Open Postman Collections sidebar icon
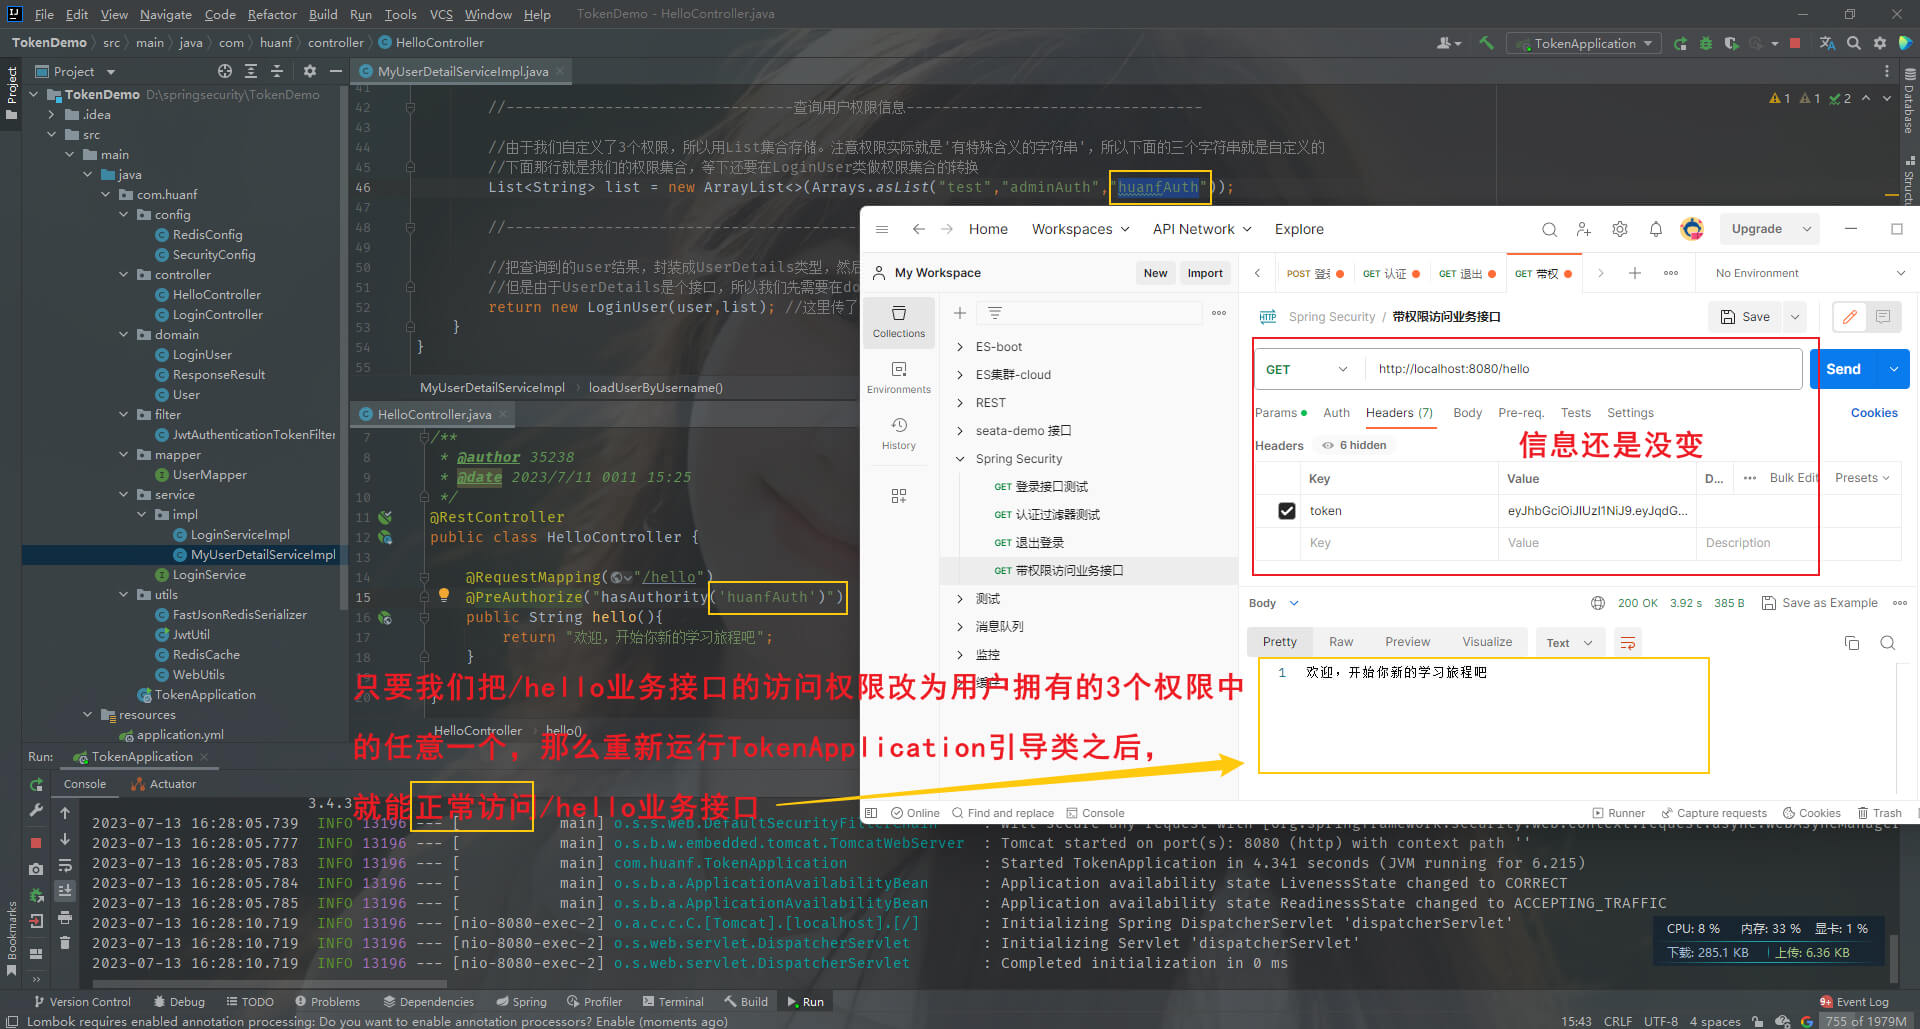The height and width of the screenshot is (1029, 1920). click(899, 321)
